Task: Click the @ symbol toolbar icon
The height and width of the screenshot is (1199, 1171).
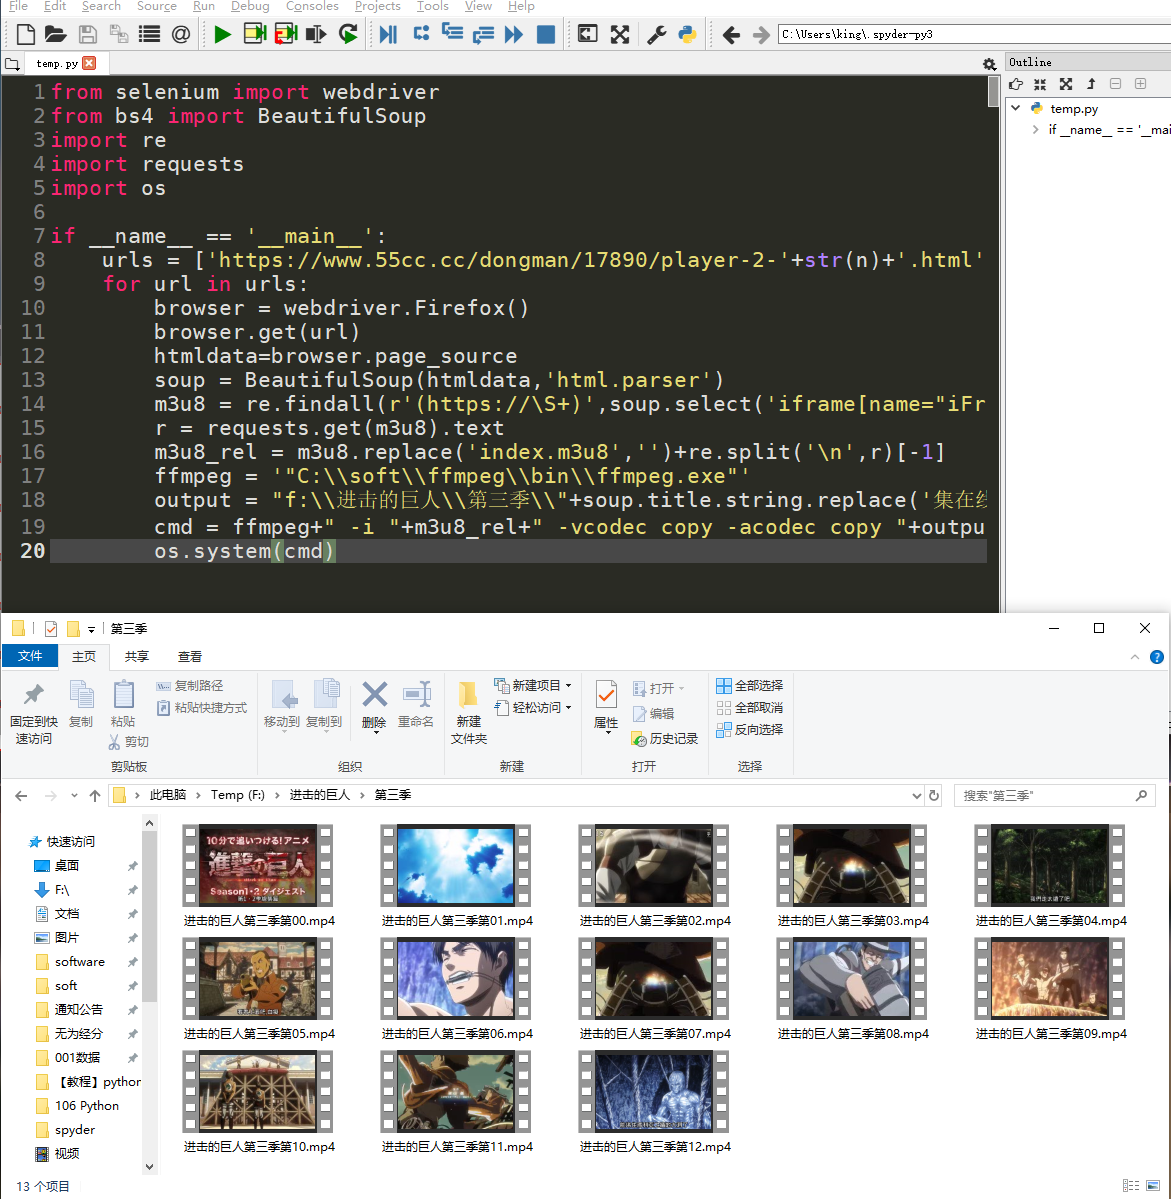Action: pos(181,34)
